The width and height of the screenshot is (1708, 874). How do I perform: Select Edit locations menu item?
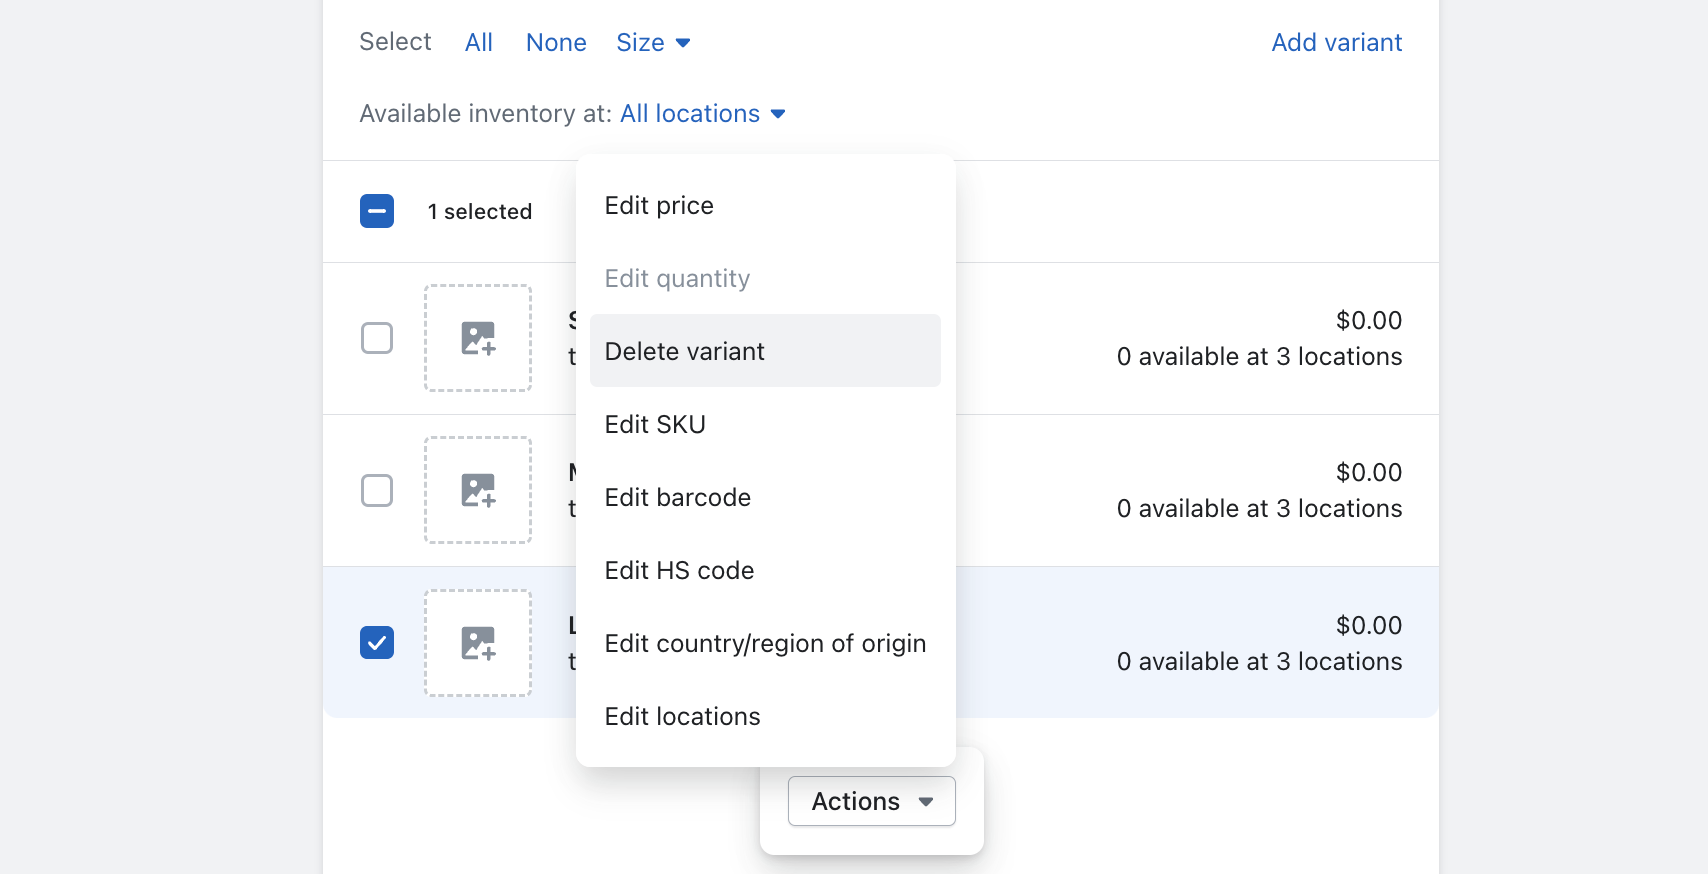(x=682, y=717)
